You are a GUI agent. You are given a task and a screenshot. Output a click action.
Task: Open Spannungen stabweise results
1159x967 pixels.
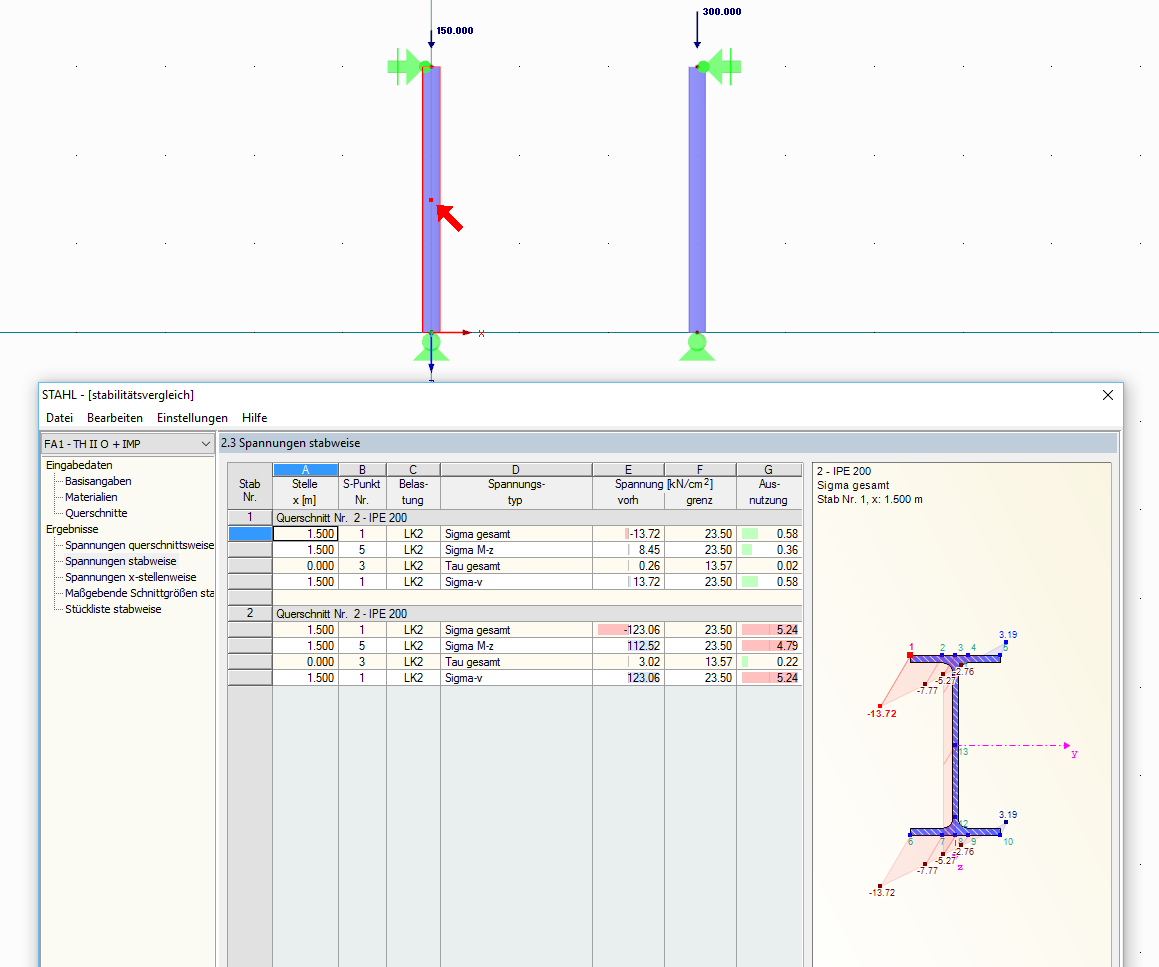pyautogui.click(x=120, y=561)
